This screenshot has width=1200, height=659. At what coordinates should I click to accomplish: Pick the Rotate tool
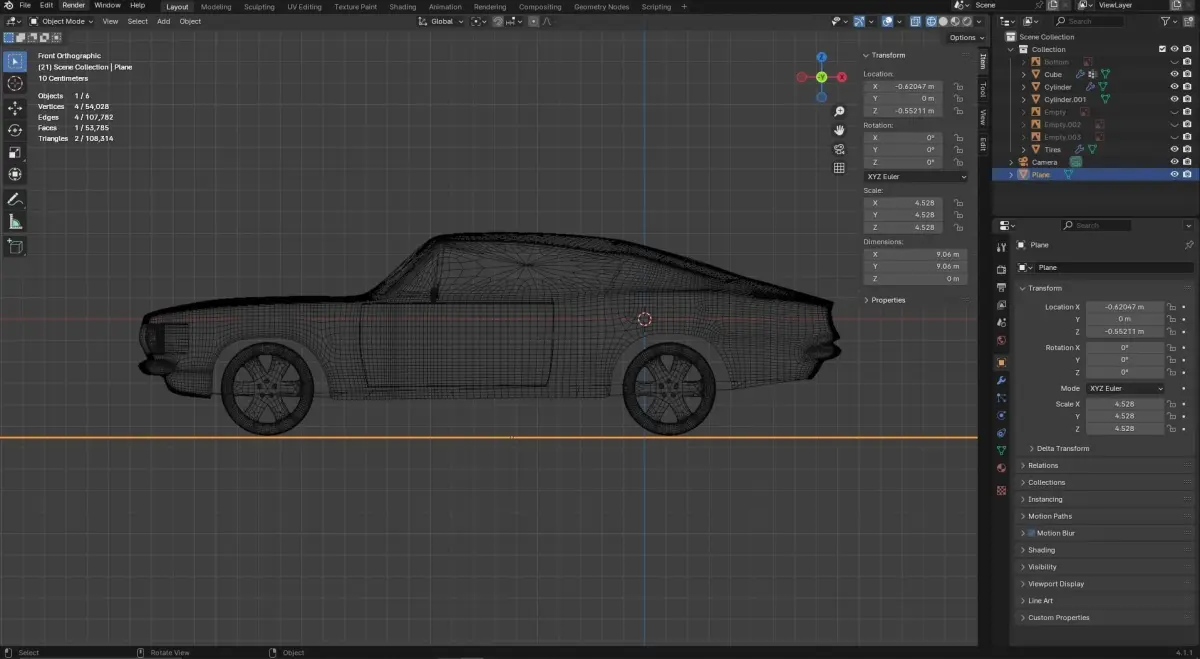tap(15, 130)
